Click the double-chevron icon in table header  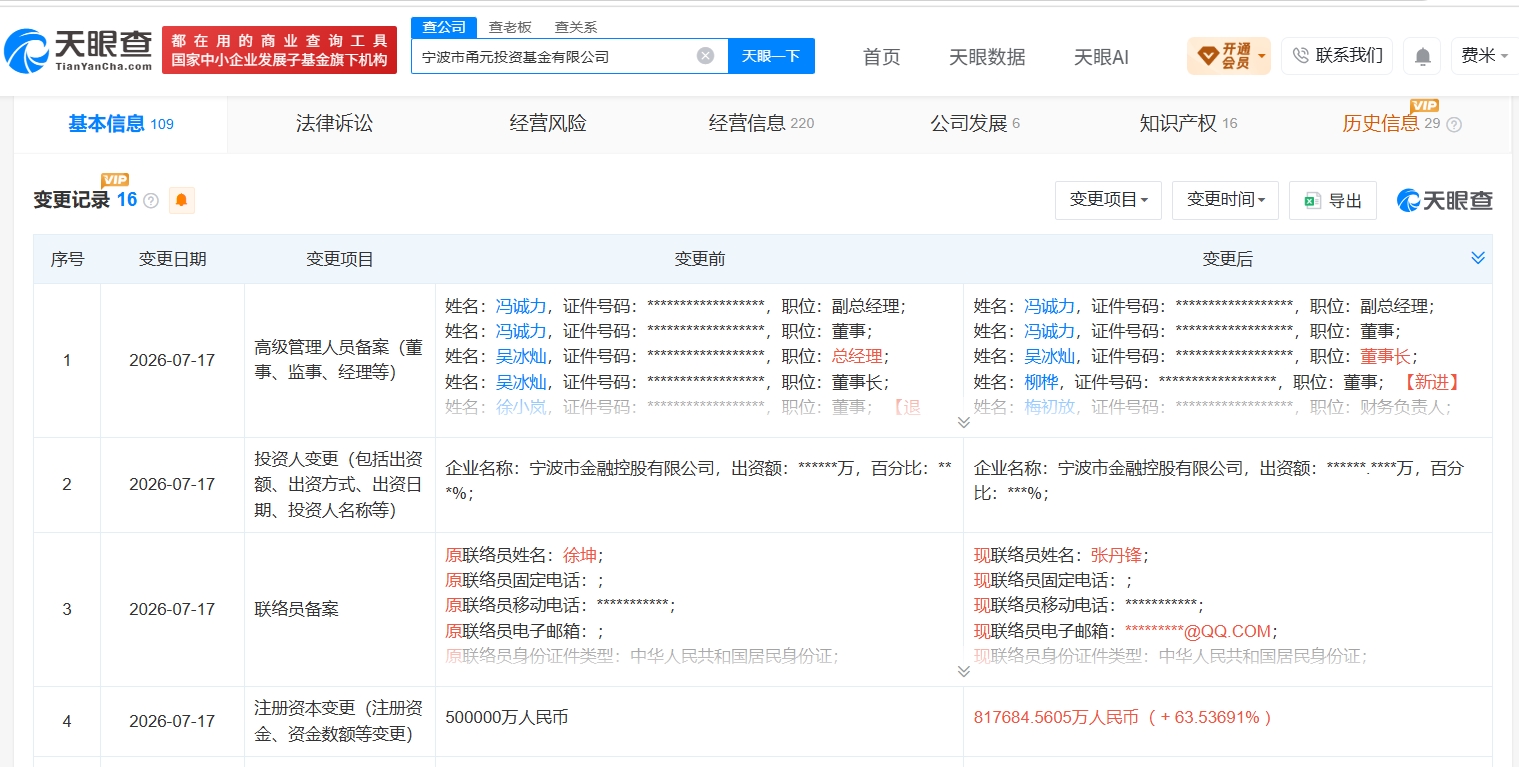click(1478, 258)
